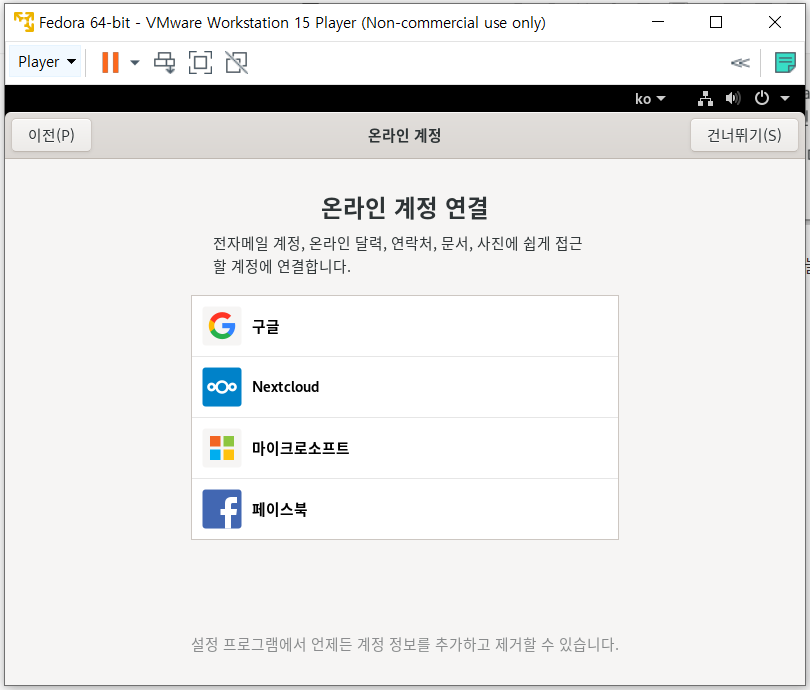810x690 pixels.
Task: Pause the virtual machine
Action: [x=110, y=62]
